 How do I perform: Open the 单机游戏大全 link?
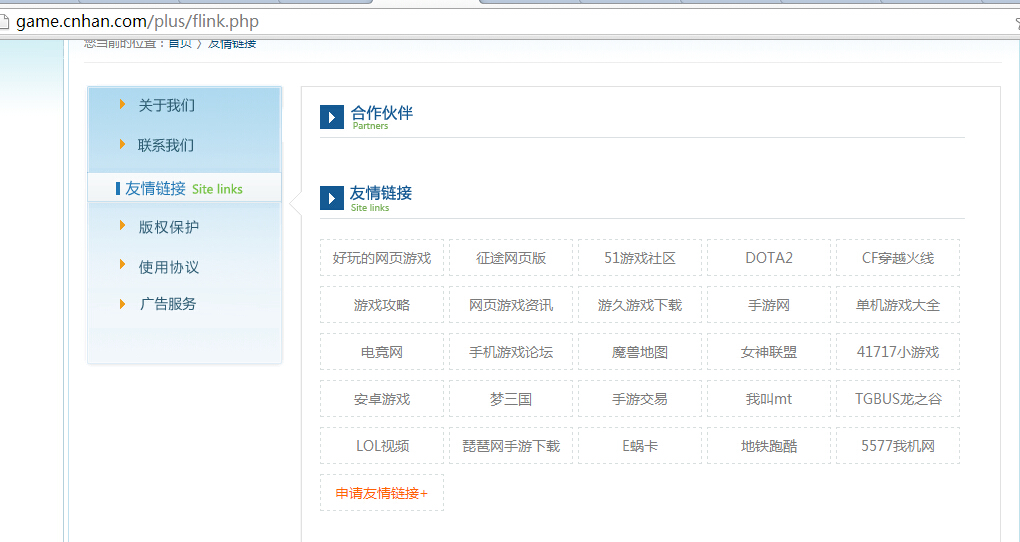pos(898,305)
